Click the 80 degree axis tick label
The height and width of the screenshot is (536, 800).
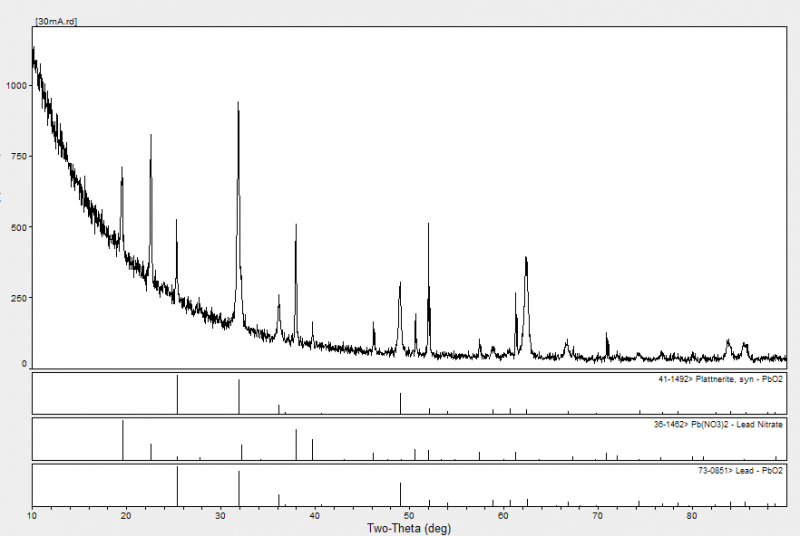point(691,516)
